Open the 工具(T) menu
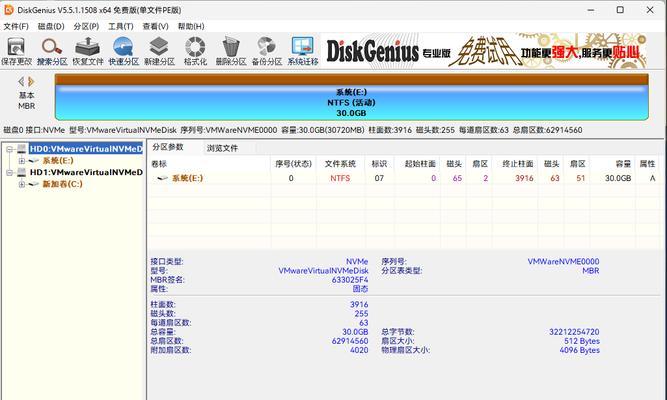 tap(121, 26)
